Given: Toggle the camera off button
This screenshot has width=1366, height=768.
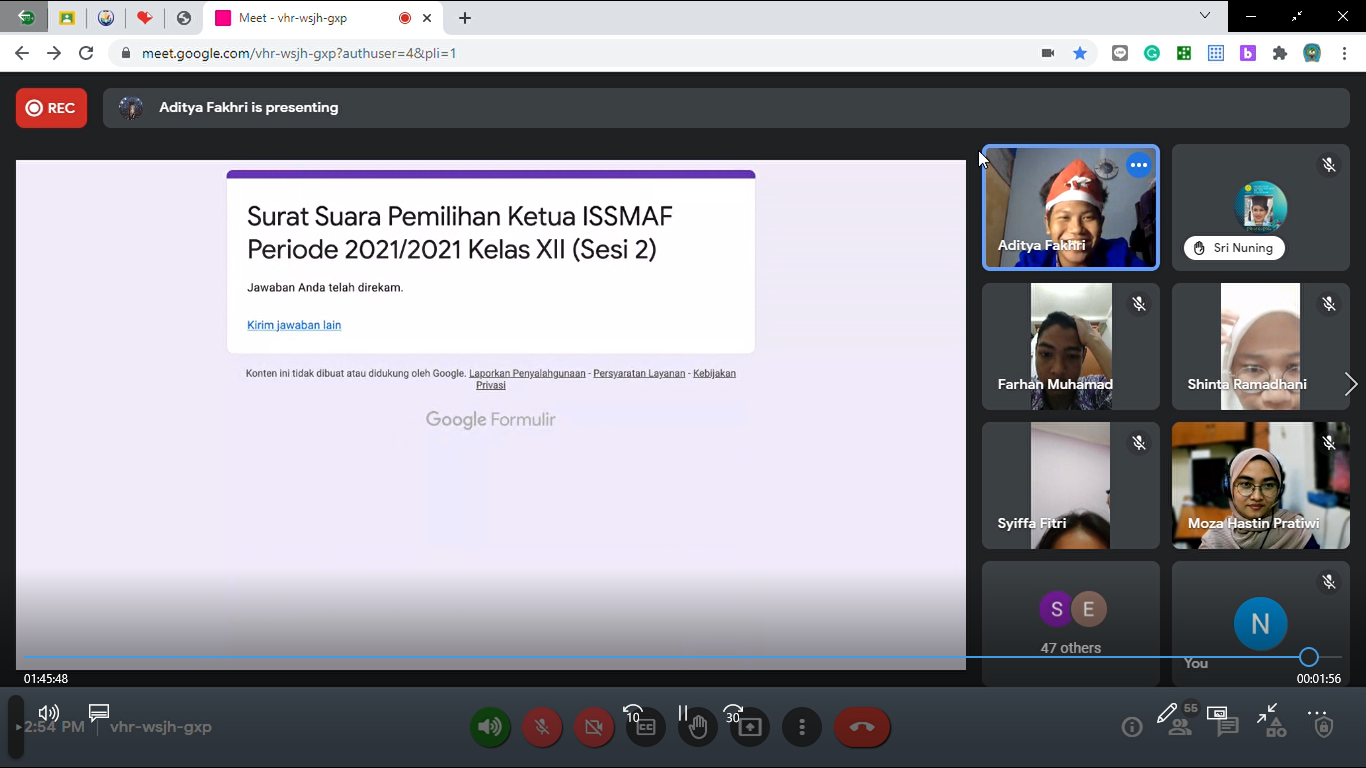Looking at the screenshot, I should coord(594,727).
